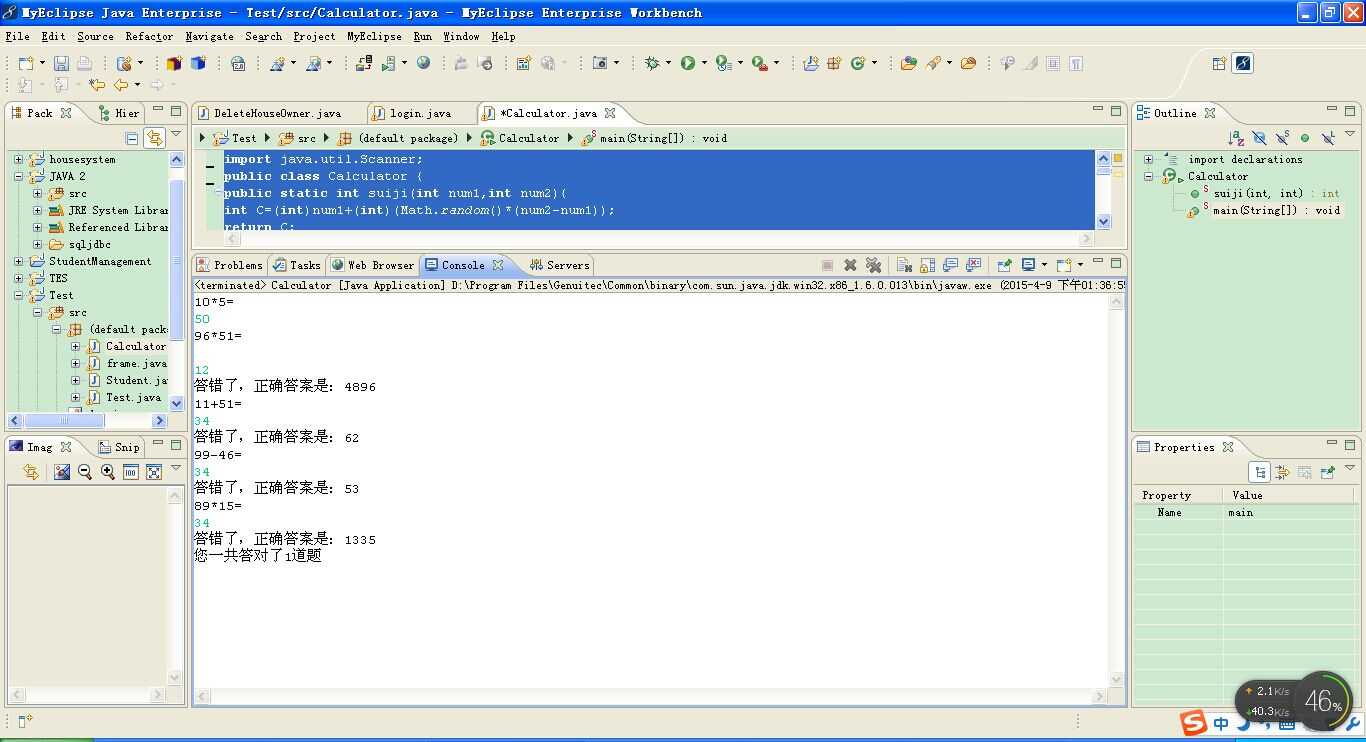1366x742 pixels.
Task: Toggle Hide Non-Public Members in Outline
Action: point(1305,138)
